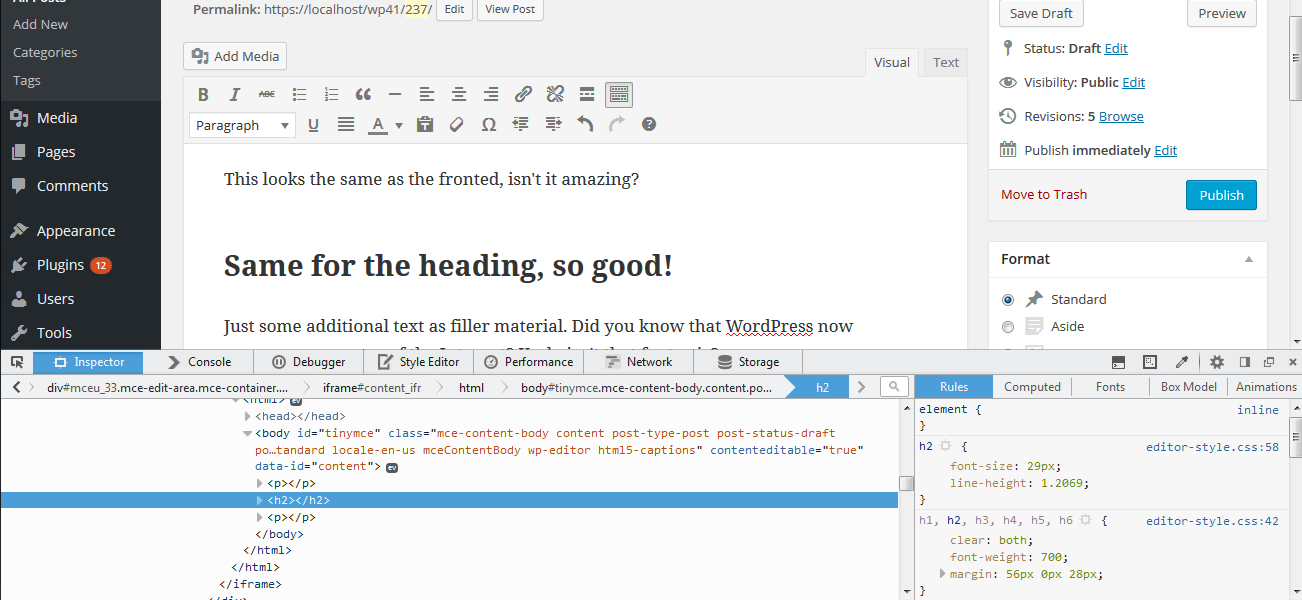Apply italic formatting

pos(235,95)
